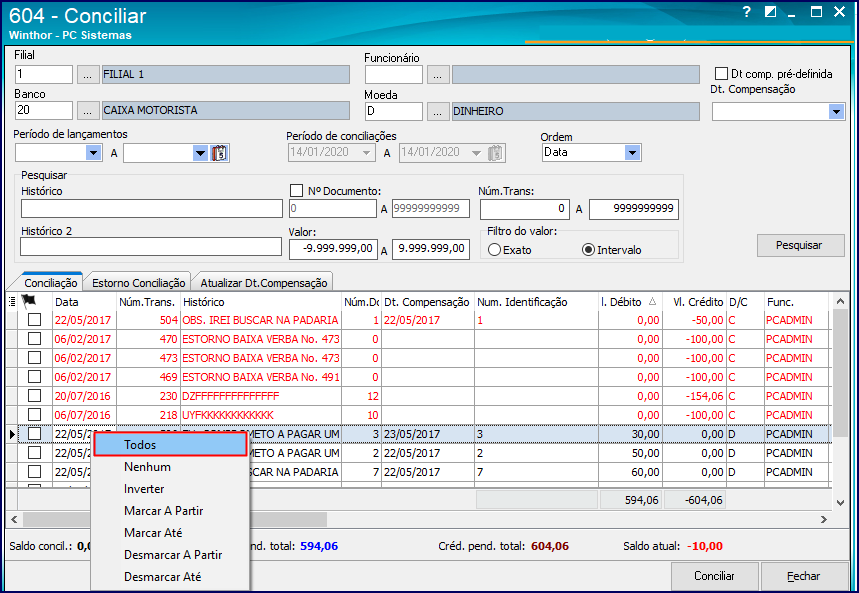Image resolution: width=859 pixels, height=593 pixels.
Task: Check row with transaction 470
Action: (x=35, y=339)
